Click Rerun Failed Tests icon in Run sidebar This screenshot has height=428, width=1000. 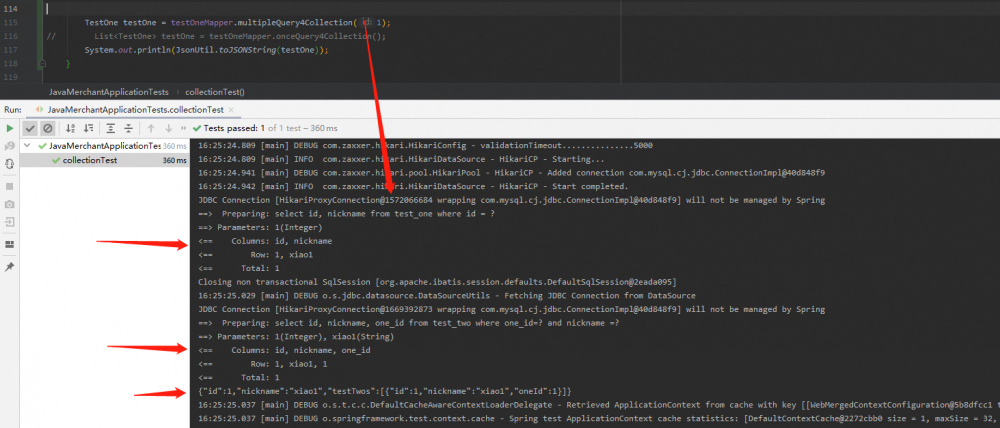coord(10,146)
